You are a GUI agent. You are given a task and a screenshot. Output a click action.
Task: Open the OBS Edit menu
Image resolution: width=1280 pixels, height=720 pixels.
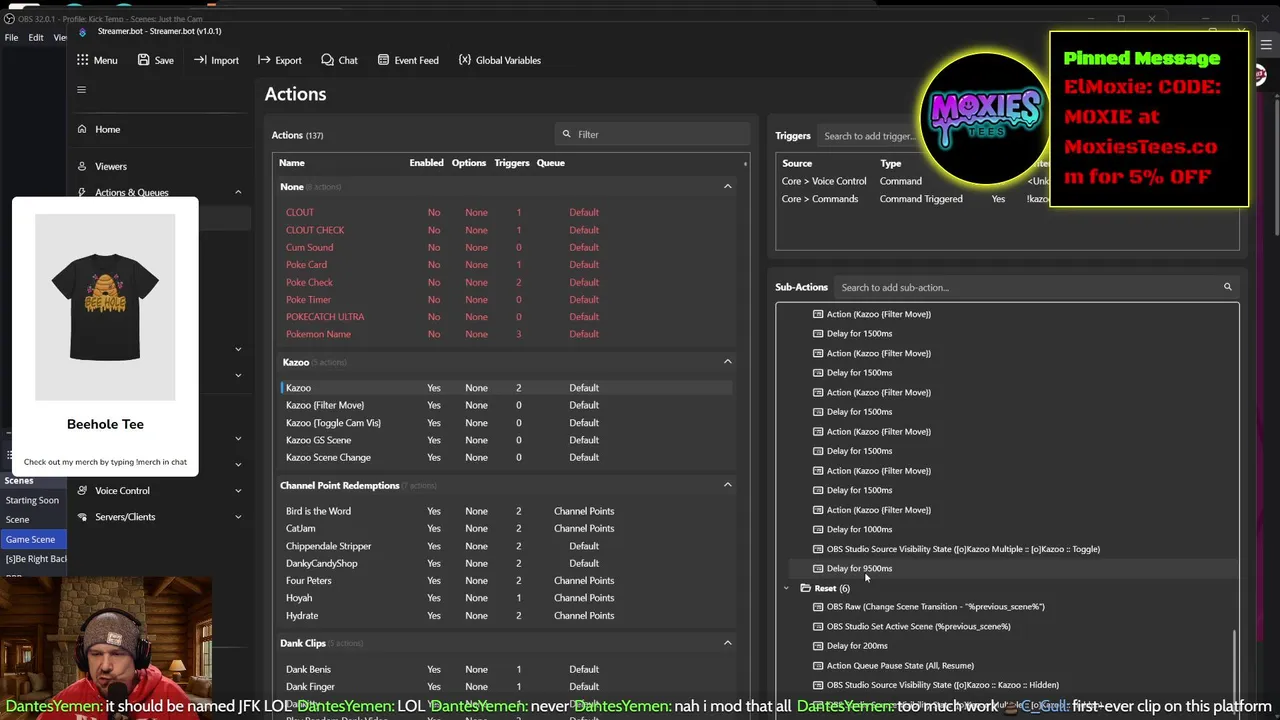point(36,37)
